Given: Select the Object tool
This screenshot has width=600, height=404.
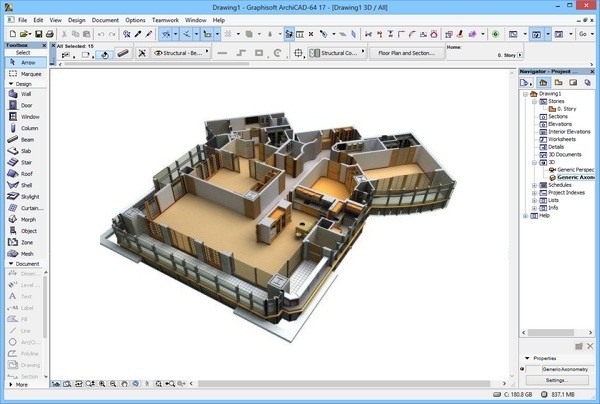Looking at the screenshot, I should (x=25, y=231).
